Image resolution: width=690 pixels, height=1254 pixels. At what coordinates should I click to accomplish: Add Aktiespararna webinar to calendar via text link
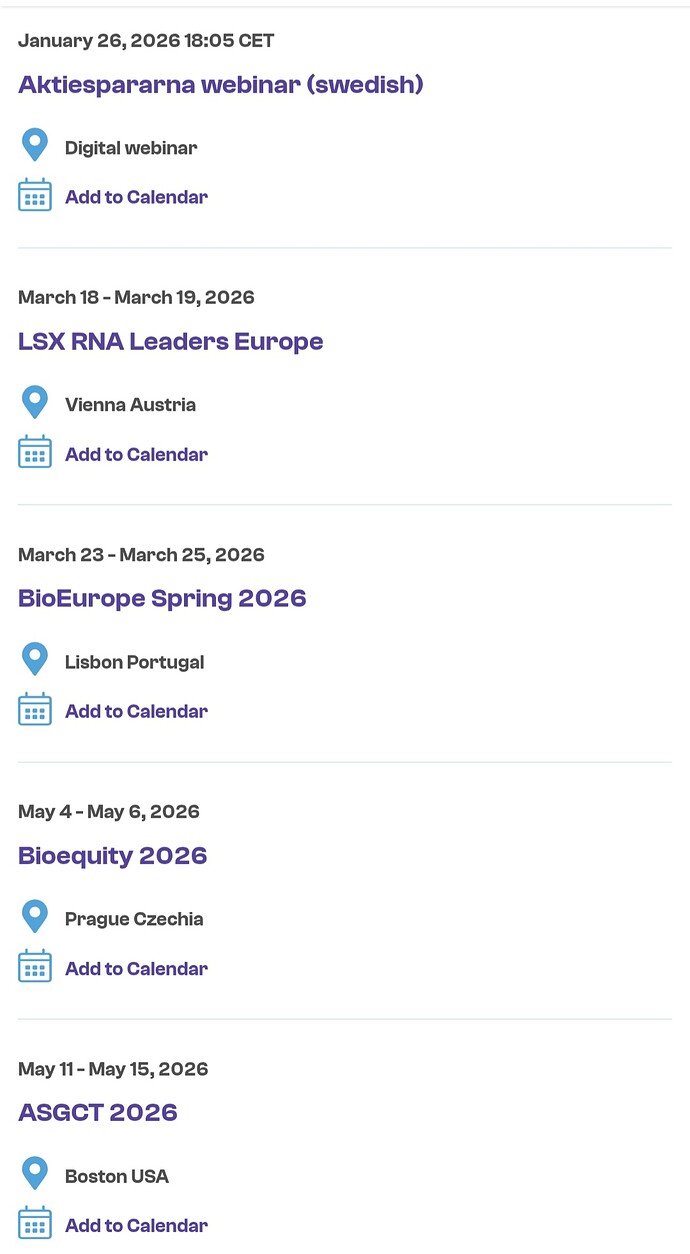pos(136,197)
